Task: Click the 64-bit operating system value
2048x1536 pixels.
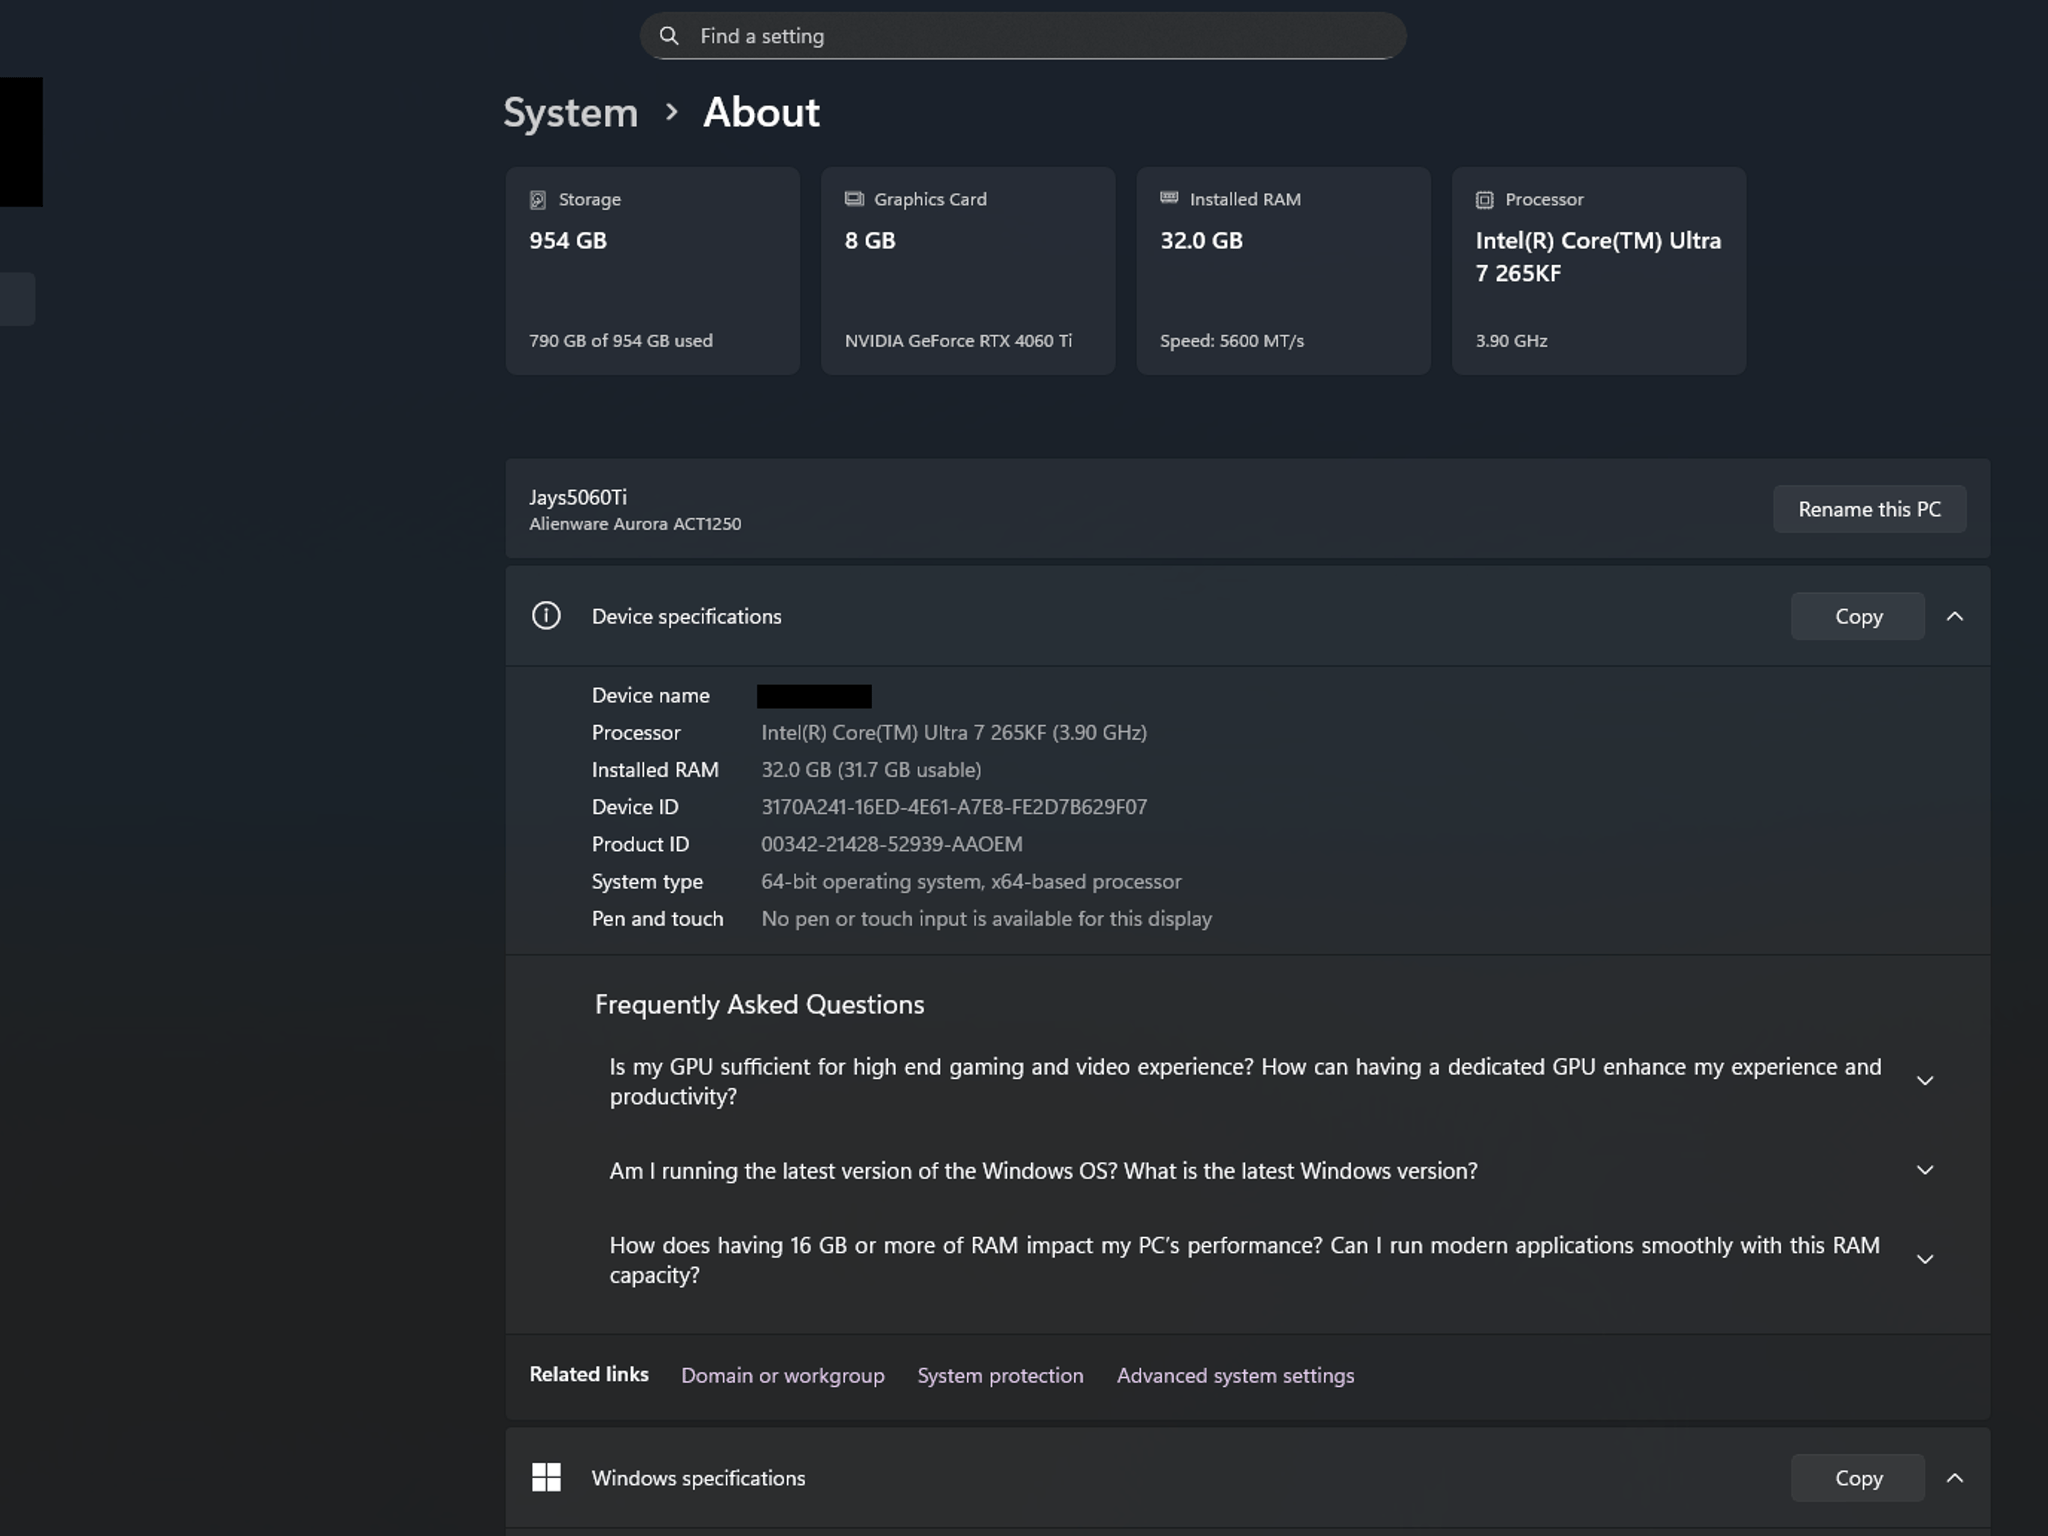Action: [x=971, y=882]
